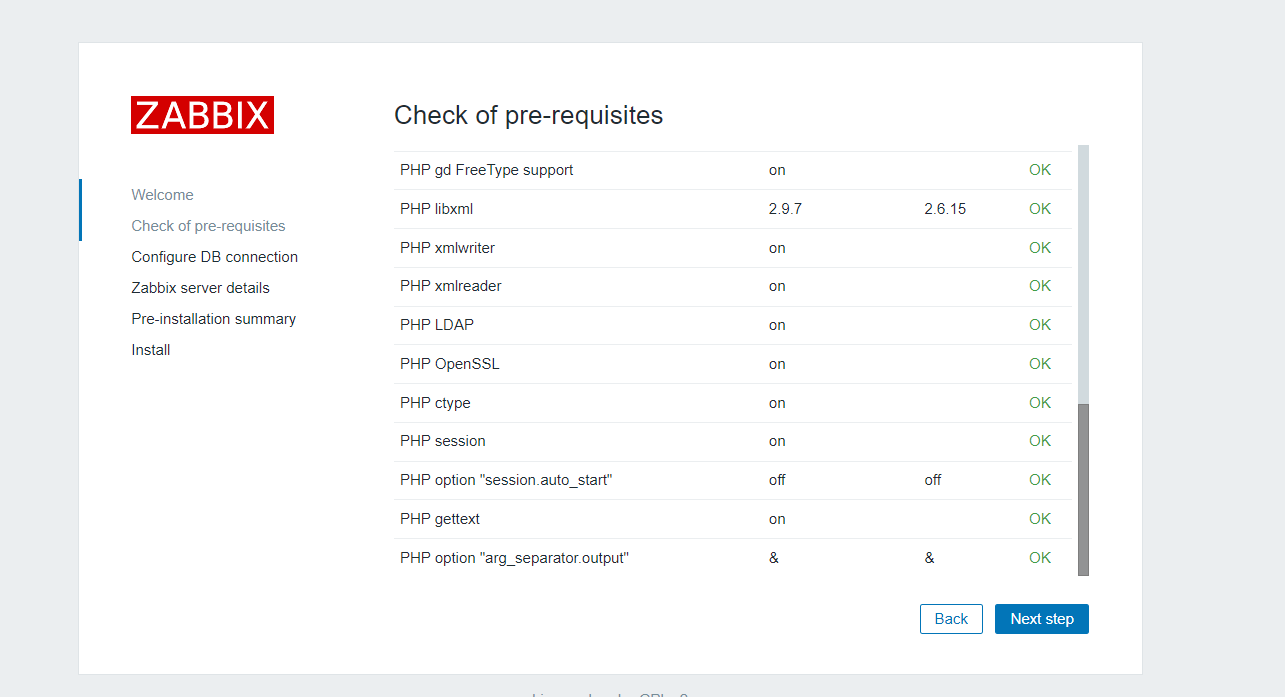
Task: Open the Configure DB connection step
Action: [214, 257]
